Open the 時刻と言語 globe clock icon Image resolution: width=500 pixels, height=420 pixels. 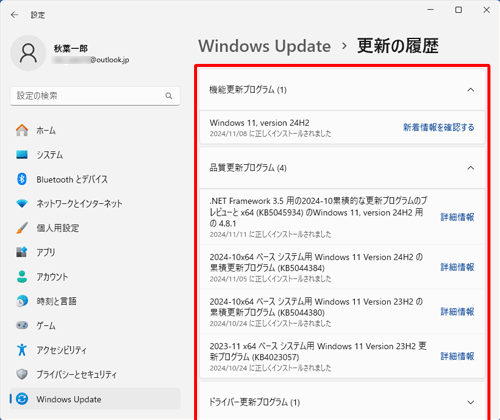(22, 301)
